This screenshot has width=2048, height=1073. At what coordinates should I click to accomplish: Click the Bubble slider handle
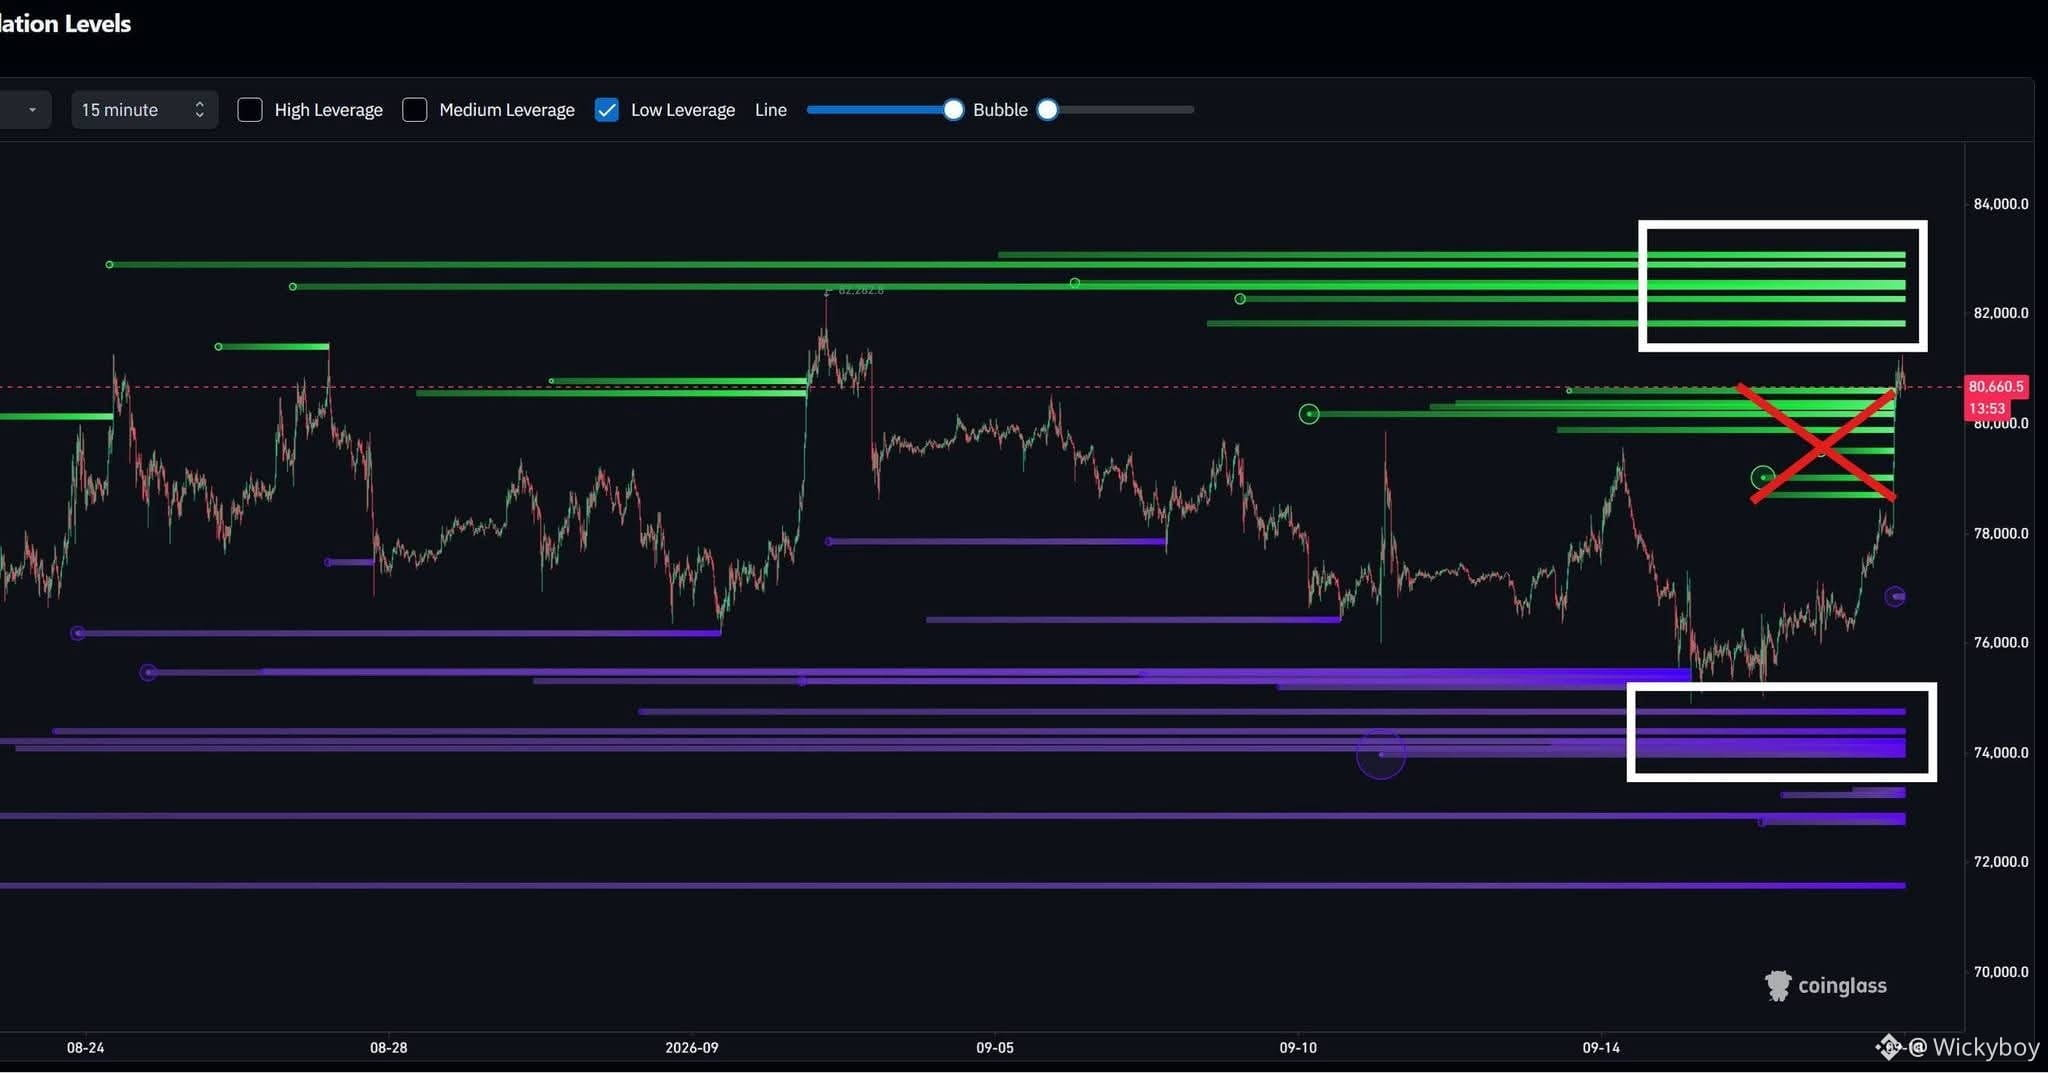pos(1047,110)
